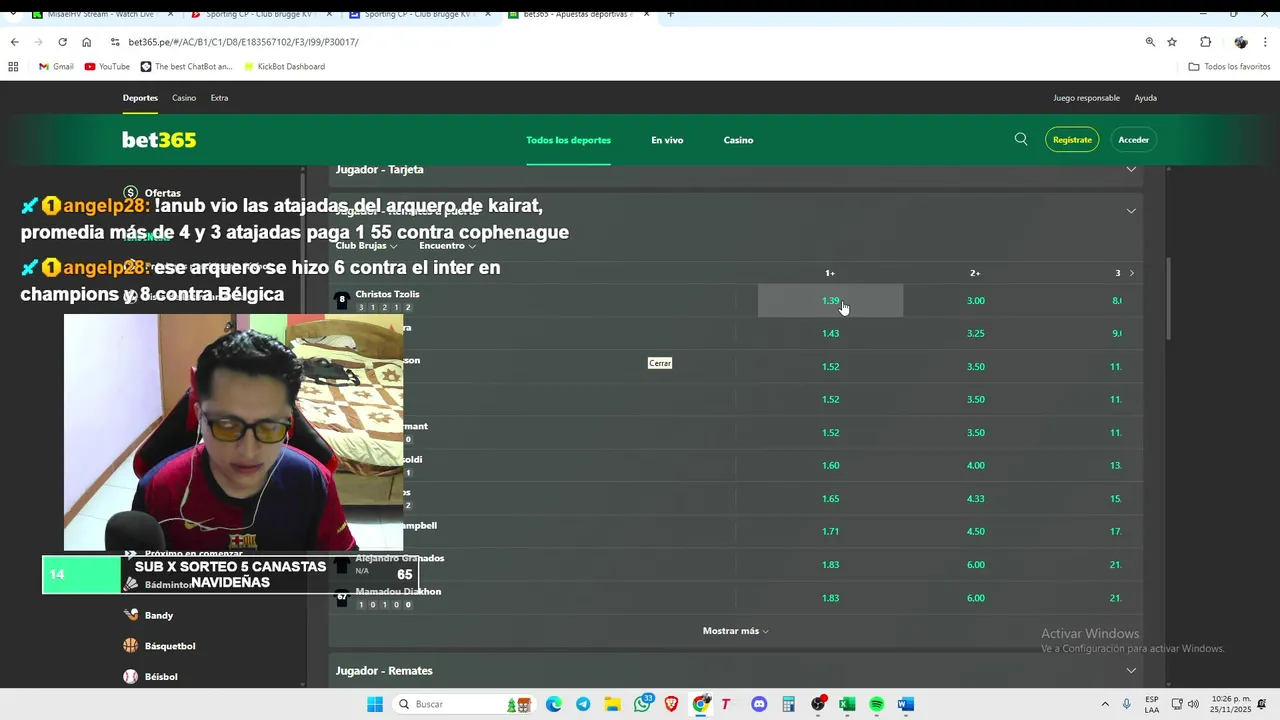Open taskbar clock showing 10:26 p. m.
Image resolution: width=1280 pixels, height=720 pixels.
click(x=1231, y=704)
